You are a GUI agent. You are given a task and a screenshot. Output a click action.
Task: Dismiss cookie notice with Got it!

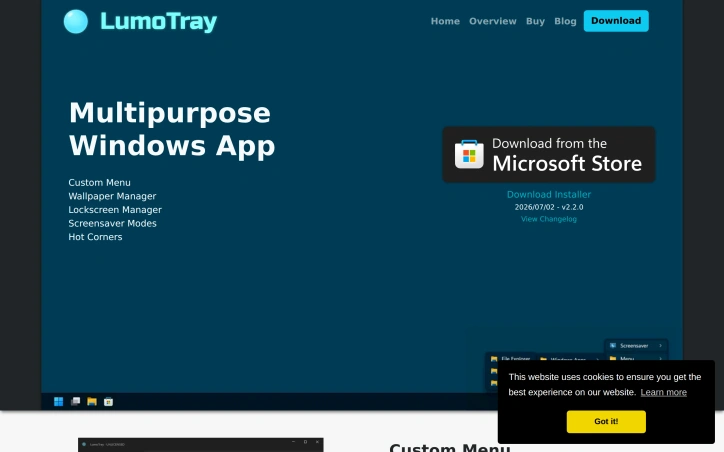click(x=606, y=421)
